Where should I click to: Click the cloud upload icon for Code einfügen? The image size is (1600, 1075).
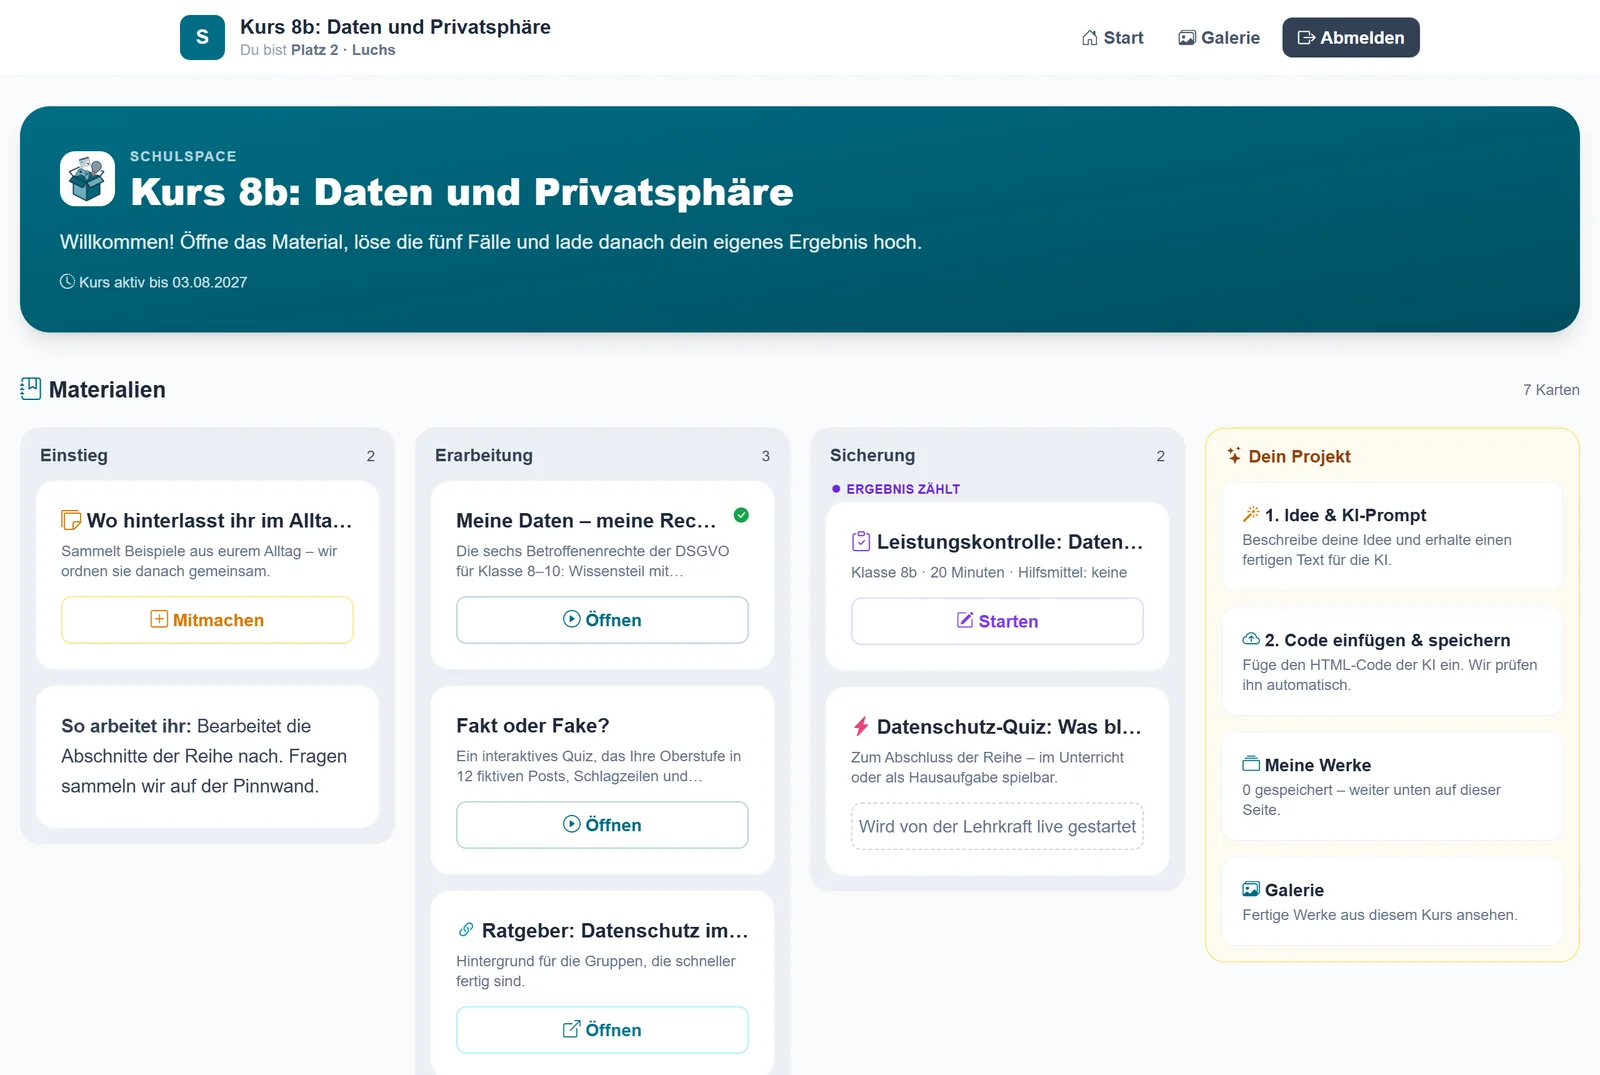point(1251,639)
